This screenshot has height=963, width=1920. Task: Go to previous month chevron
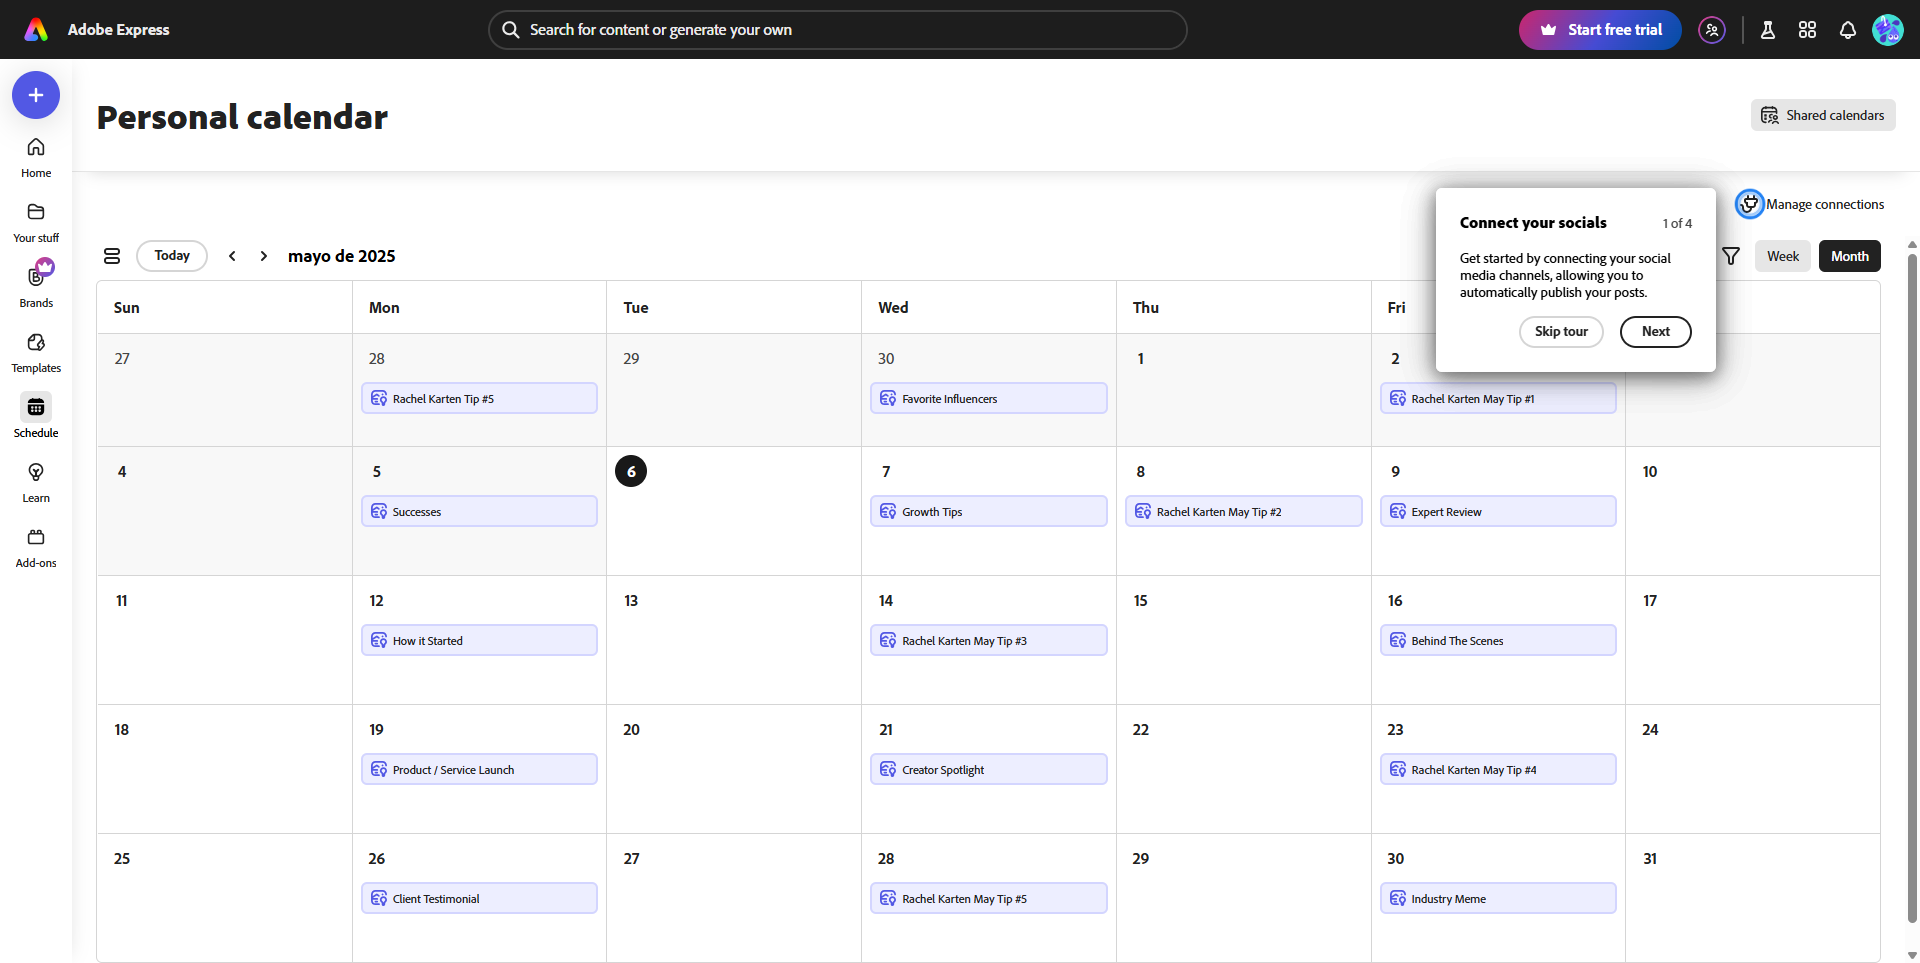232,256
